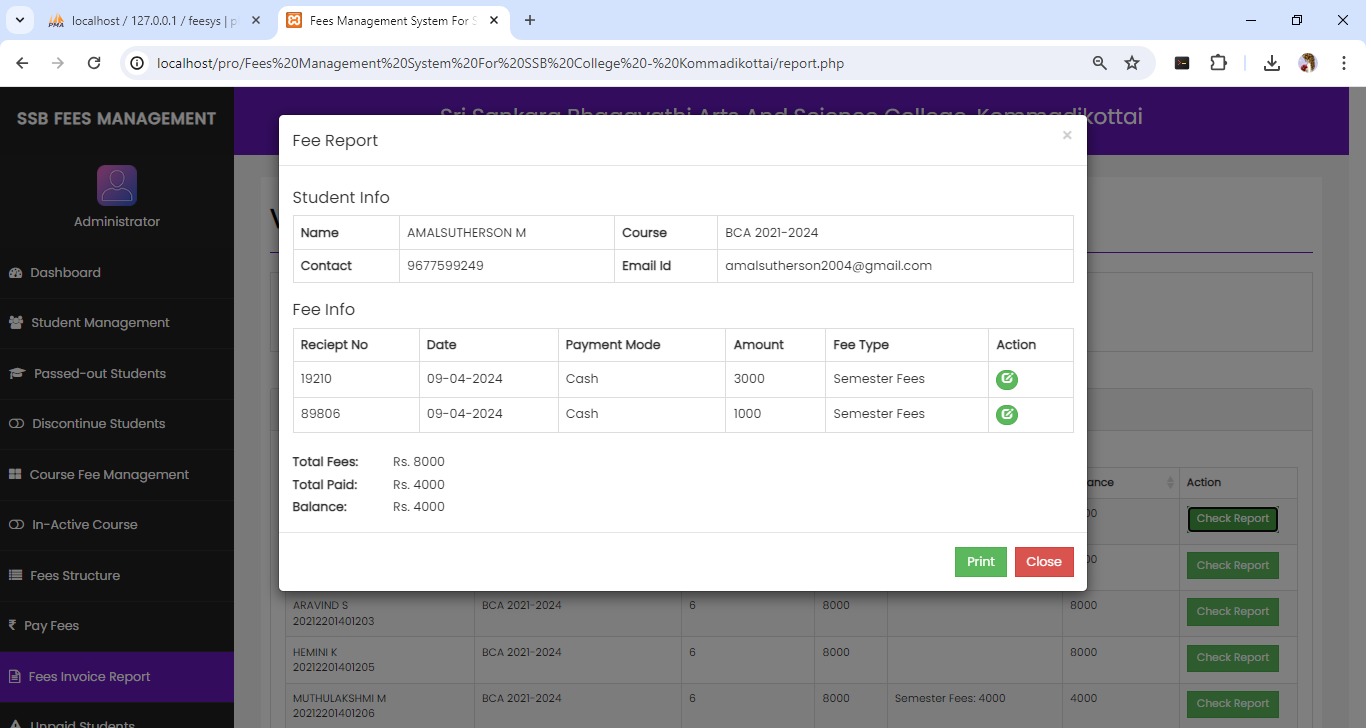
Task: Click the browser address bar URL
Action: (500, 63)
